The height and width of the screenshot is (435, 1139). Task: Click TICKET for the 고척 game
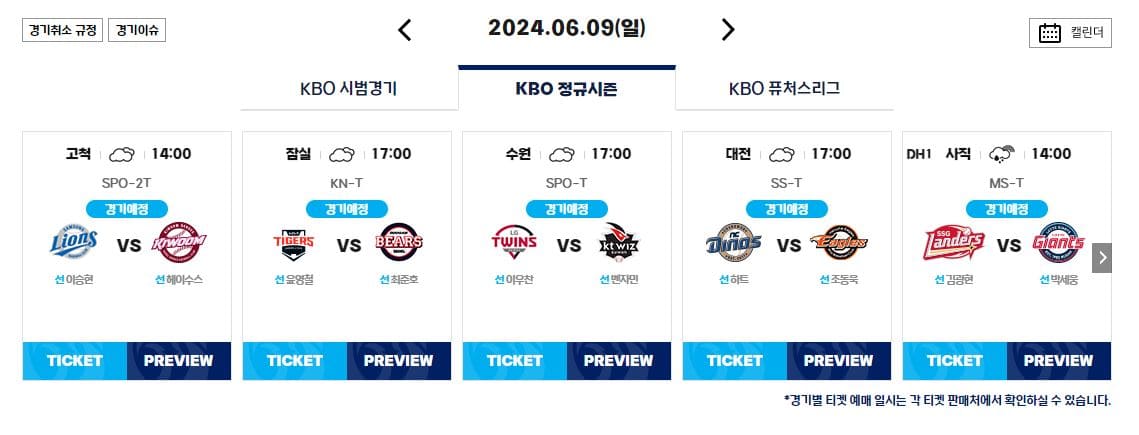click(x=75, y=361)
